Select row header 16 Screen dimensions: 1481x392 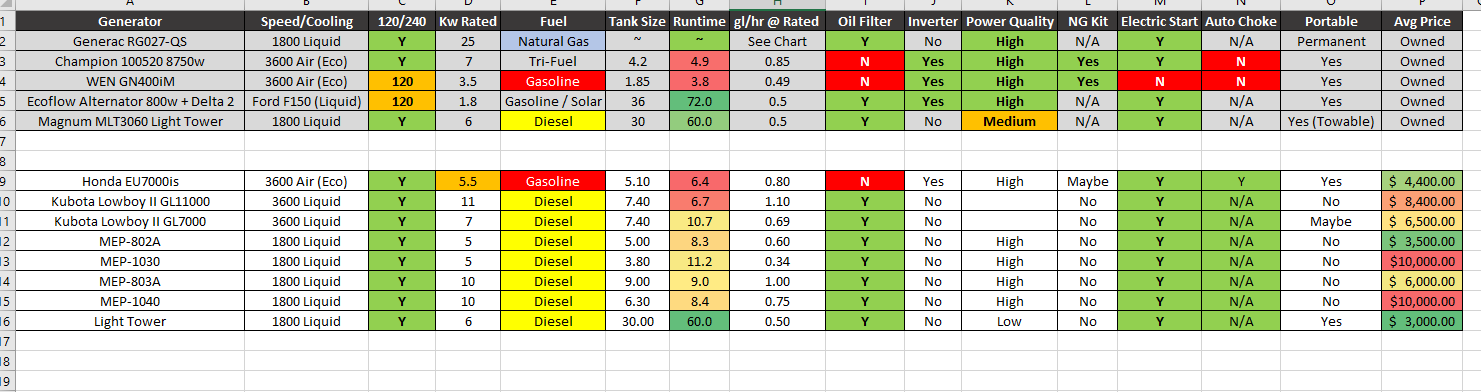click(7, 322)
